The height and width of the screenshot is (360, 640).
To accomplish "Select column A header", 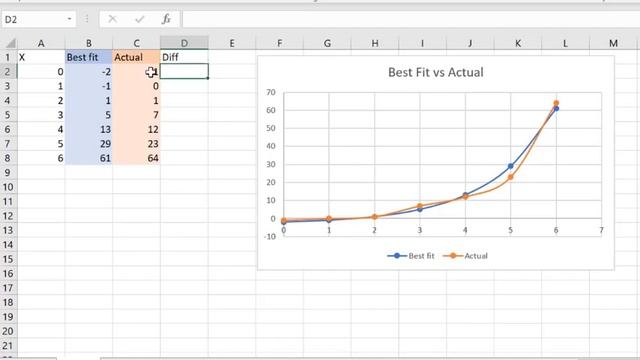I will point(41,43).
